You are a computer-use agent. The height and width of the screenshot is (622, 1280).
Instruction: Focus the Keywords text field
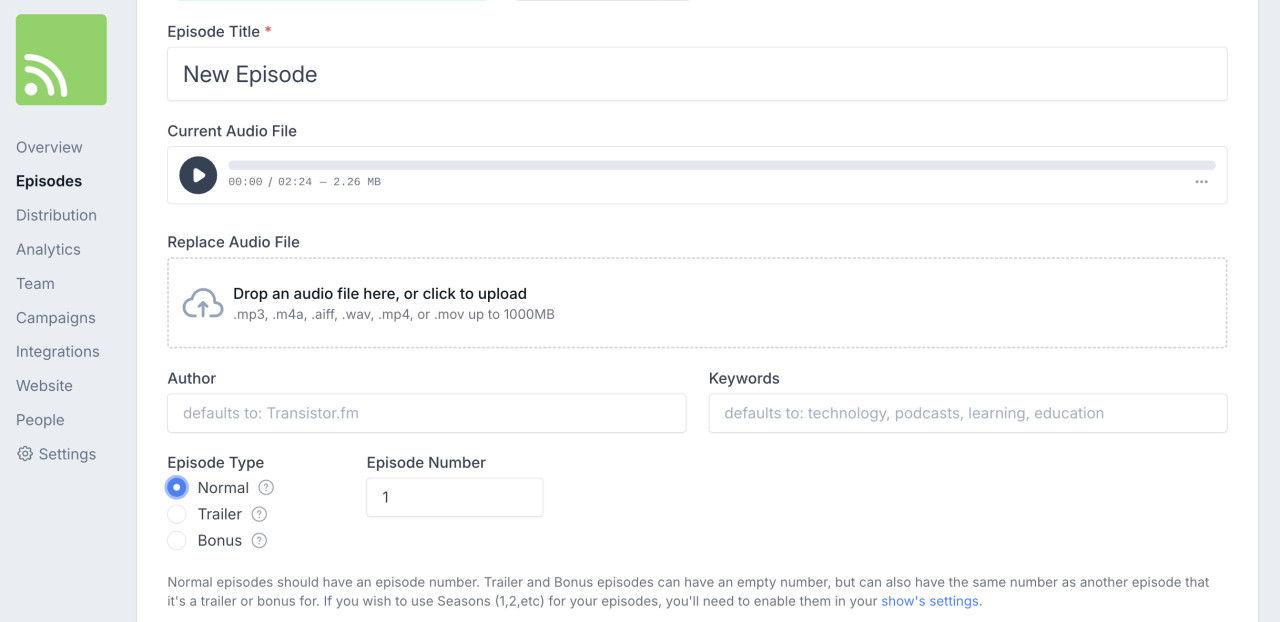pos(967,413)
